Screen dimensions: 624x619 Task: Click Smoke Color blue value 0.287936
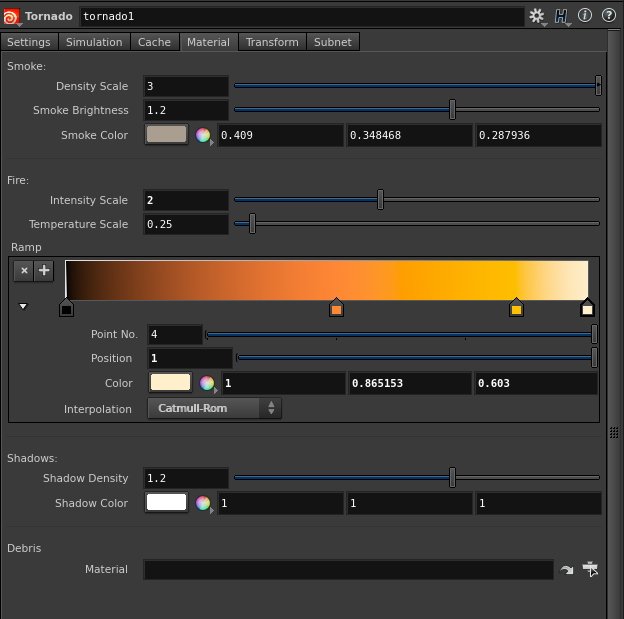click(x=538, y=135)
